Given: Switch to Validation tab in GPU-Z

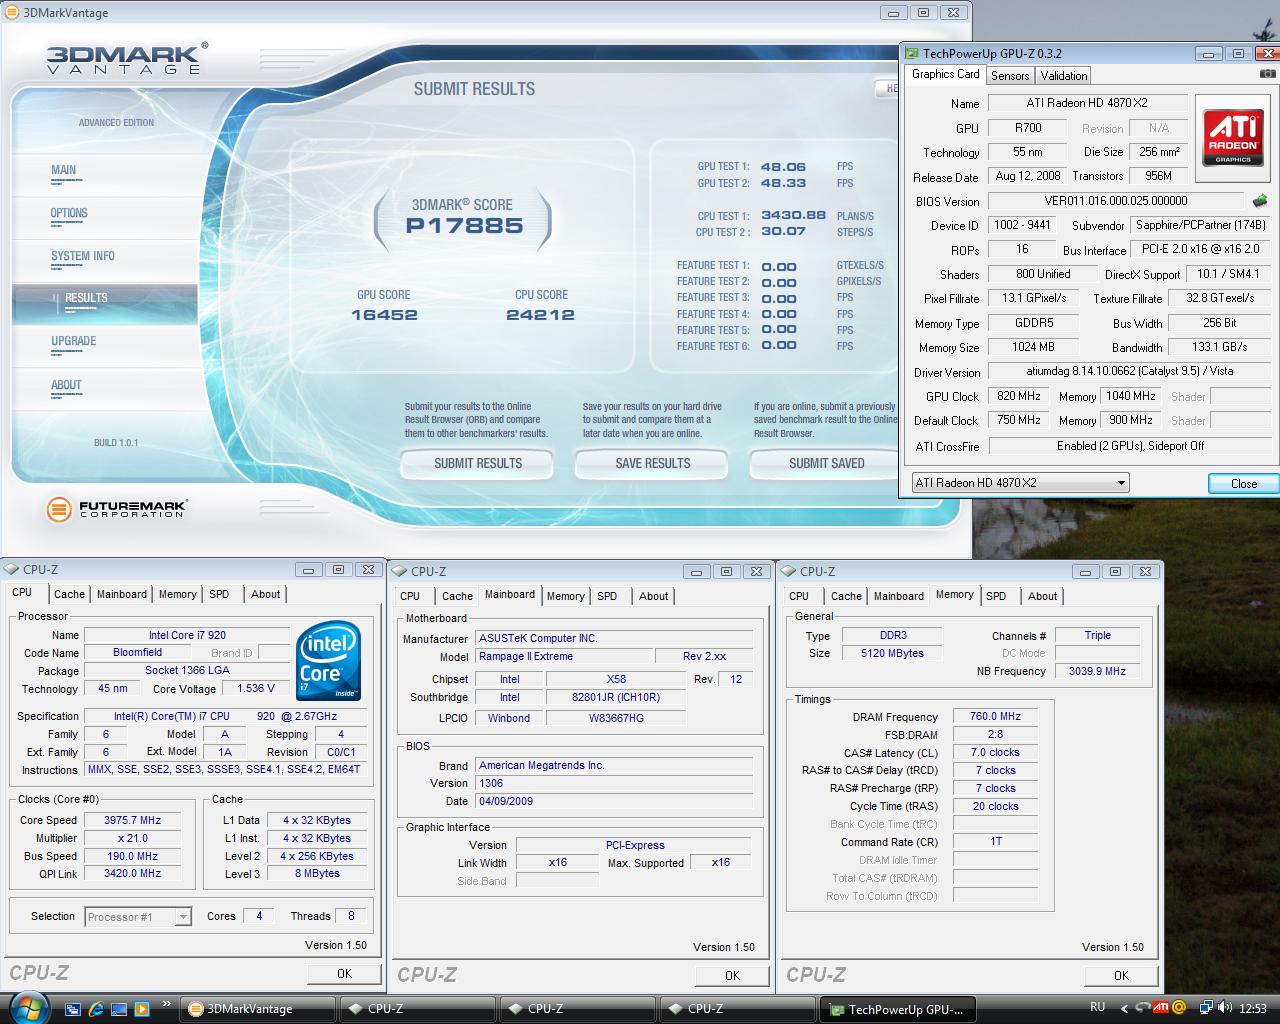Looking at the screenshot, I should tap(1063, 76).
